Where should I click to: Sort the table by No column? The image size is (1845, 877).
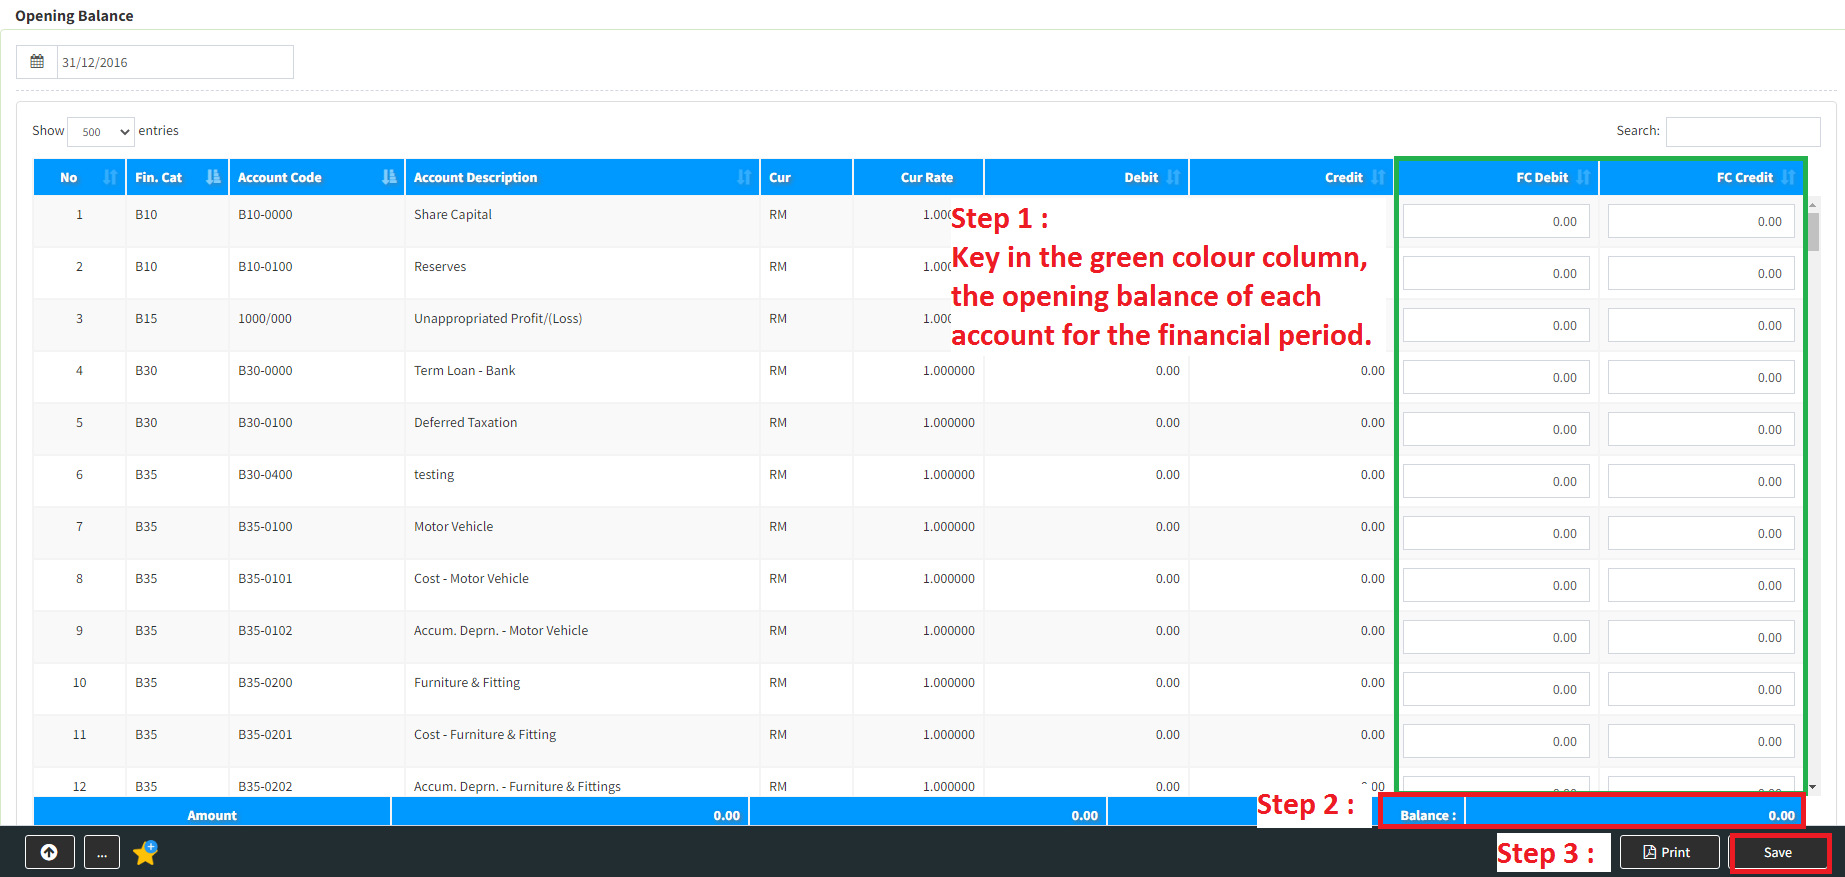[x=79, y=177]
